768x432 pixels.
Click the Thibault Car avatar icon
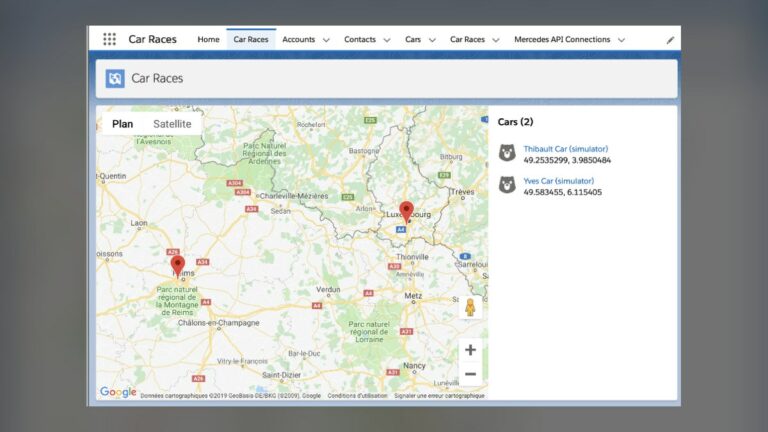point(507,153)
